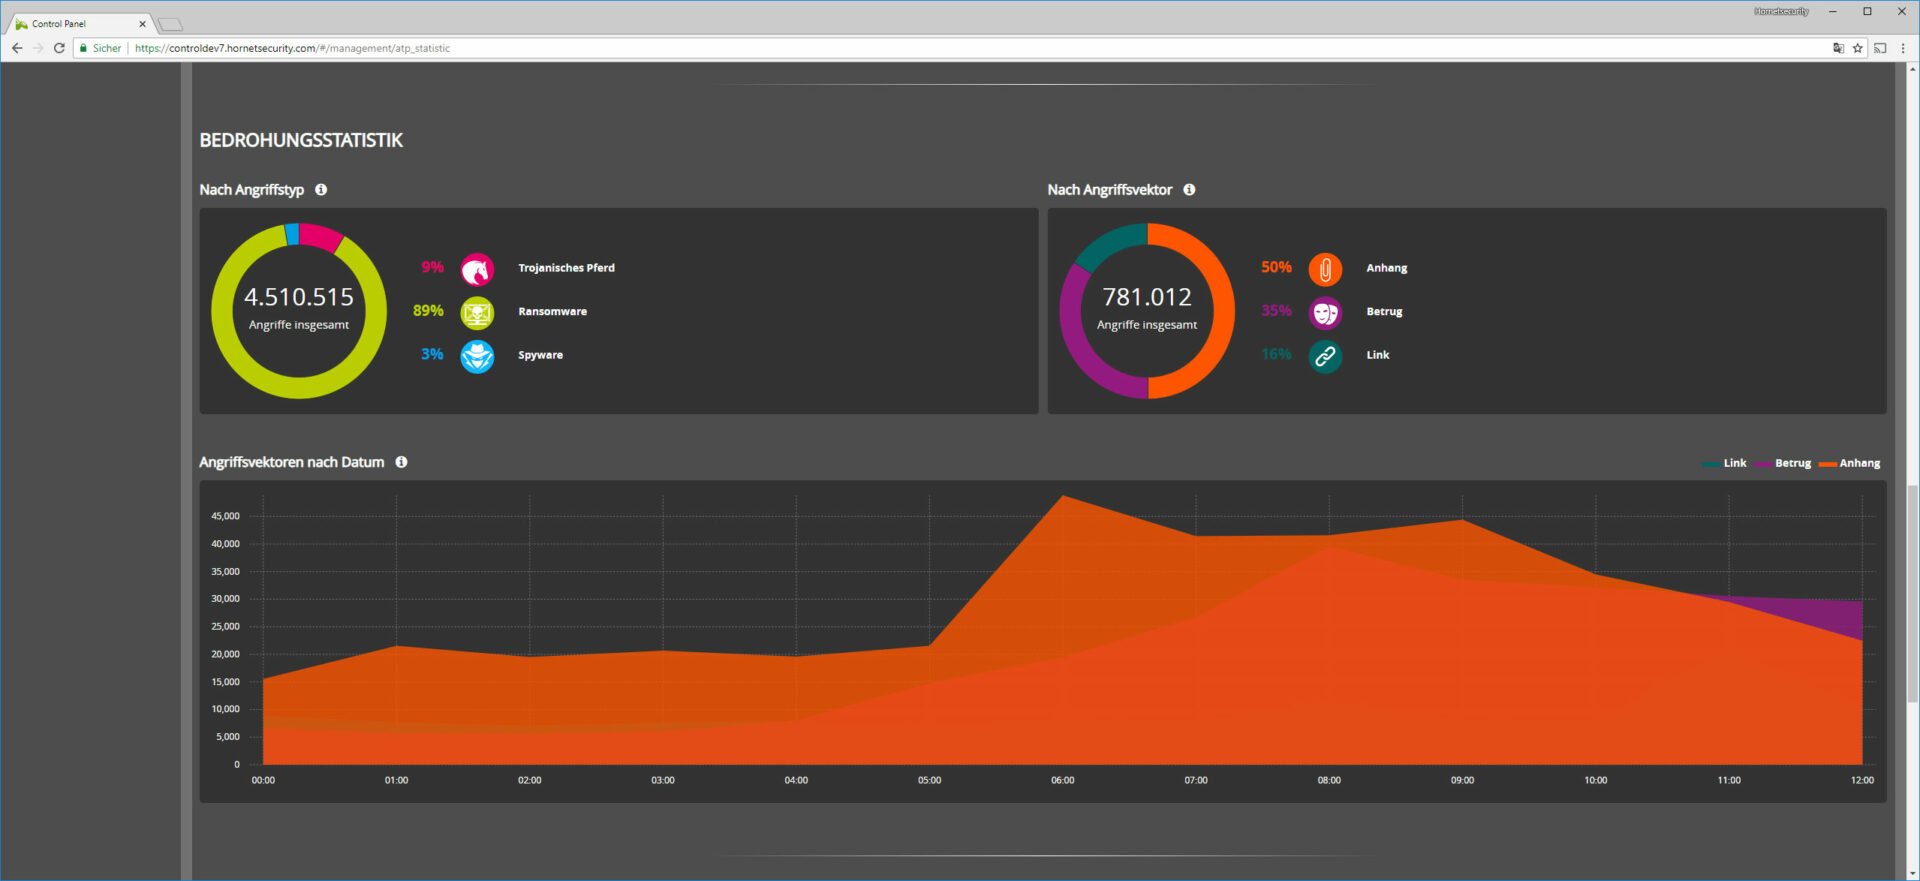
Task: Click the green Ransomware icon
Action: click(x=477, y=313)
